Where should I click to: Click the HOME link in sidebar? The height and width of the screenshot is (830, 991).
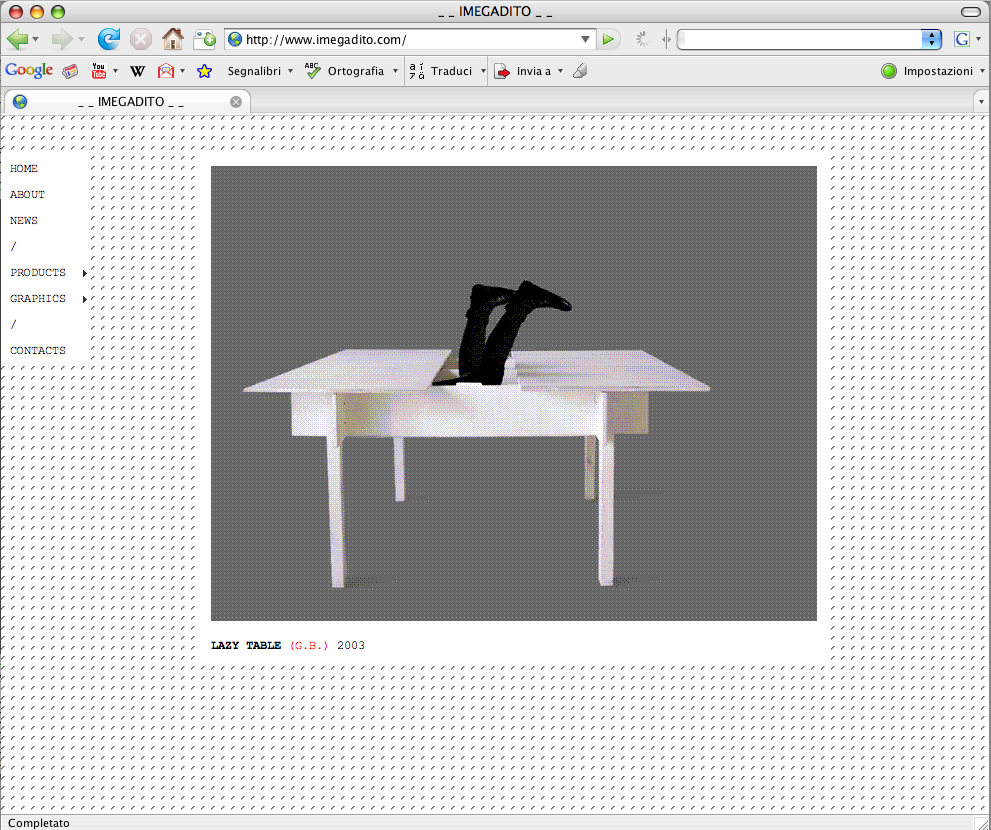24,168
